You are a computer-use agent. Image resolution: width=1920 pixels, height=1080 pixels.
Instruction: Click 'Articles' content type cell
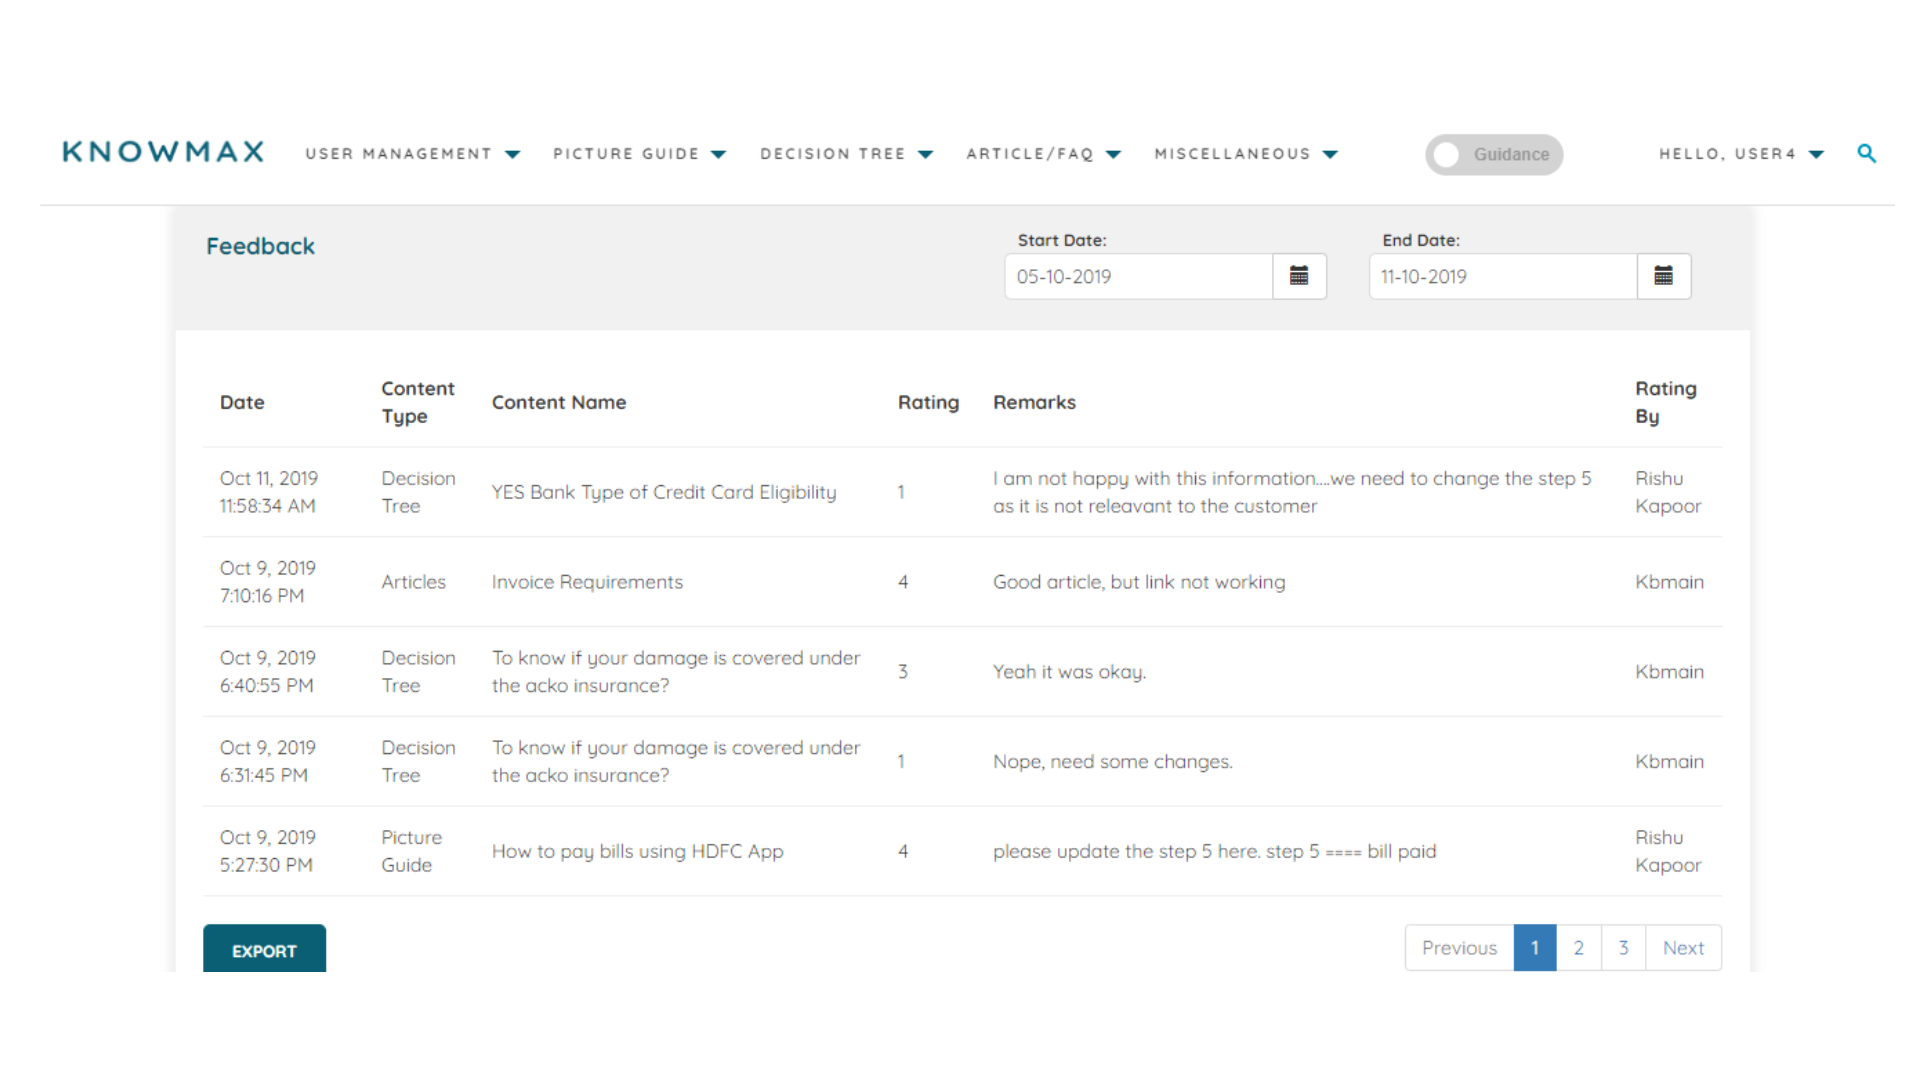point(413,582)
